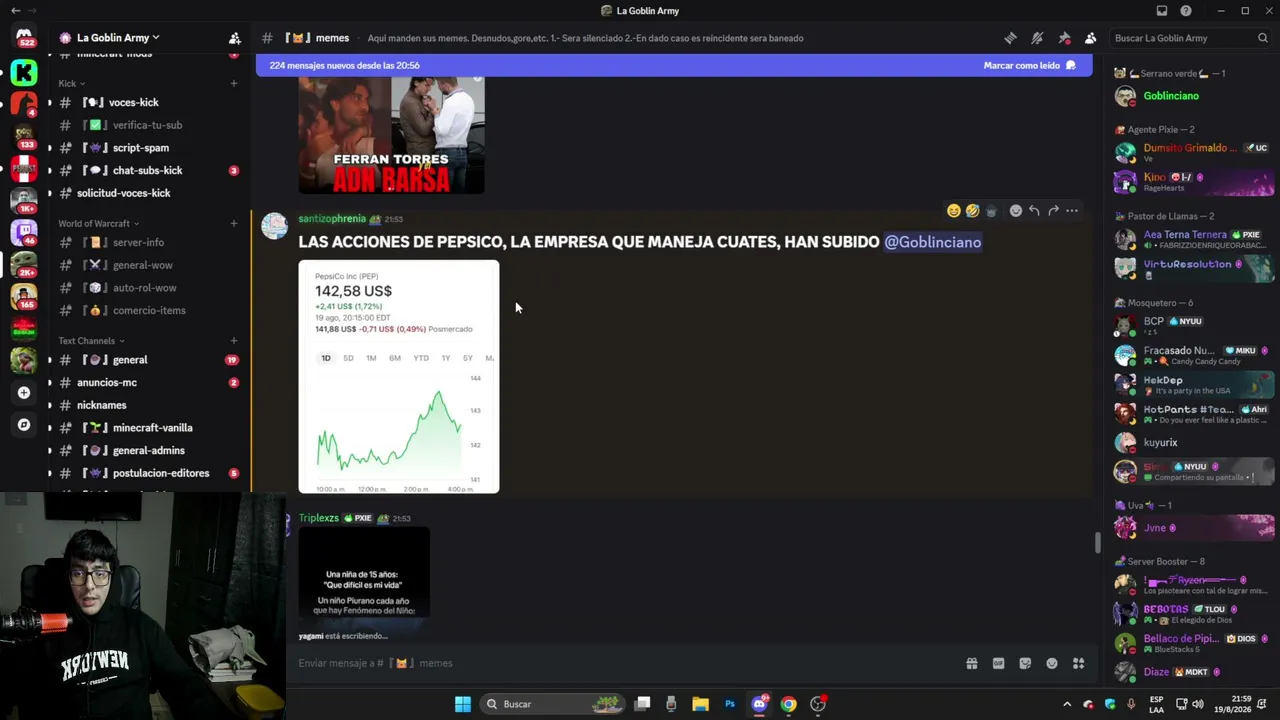The width and height of the screenshot is (1280, 720).
Task: Collapse the World of Warcraft category
Action: 99,223
